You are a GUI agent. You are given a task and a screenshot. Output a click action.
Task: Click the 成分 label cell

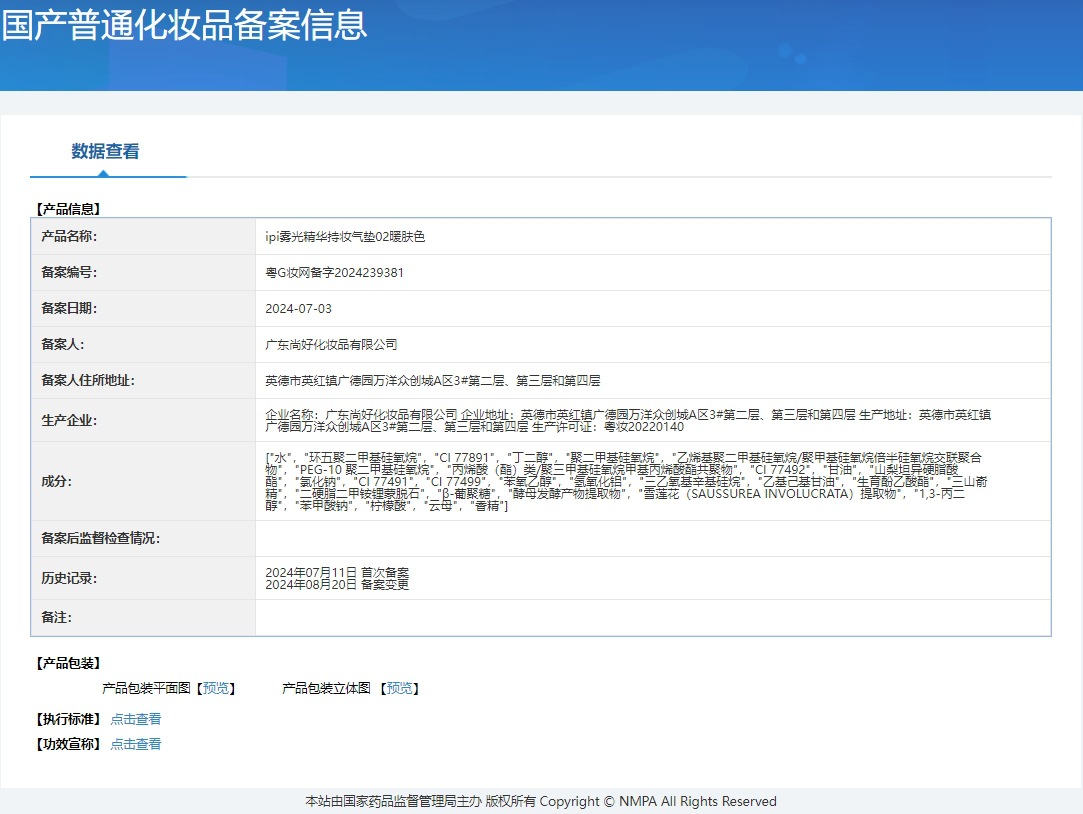pyautogui.click(x=143, y=481)
